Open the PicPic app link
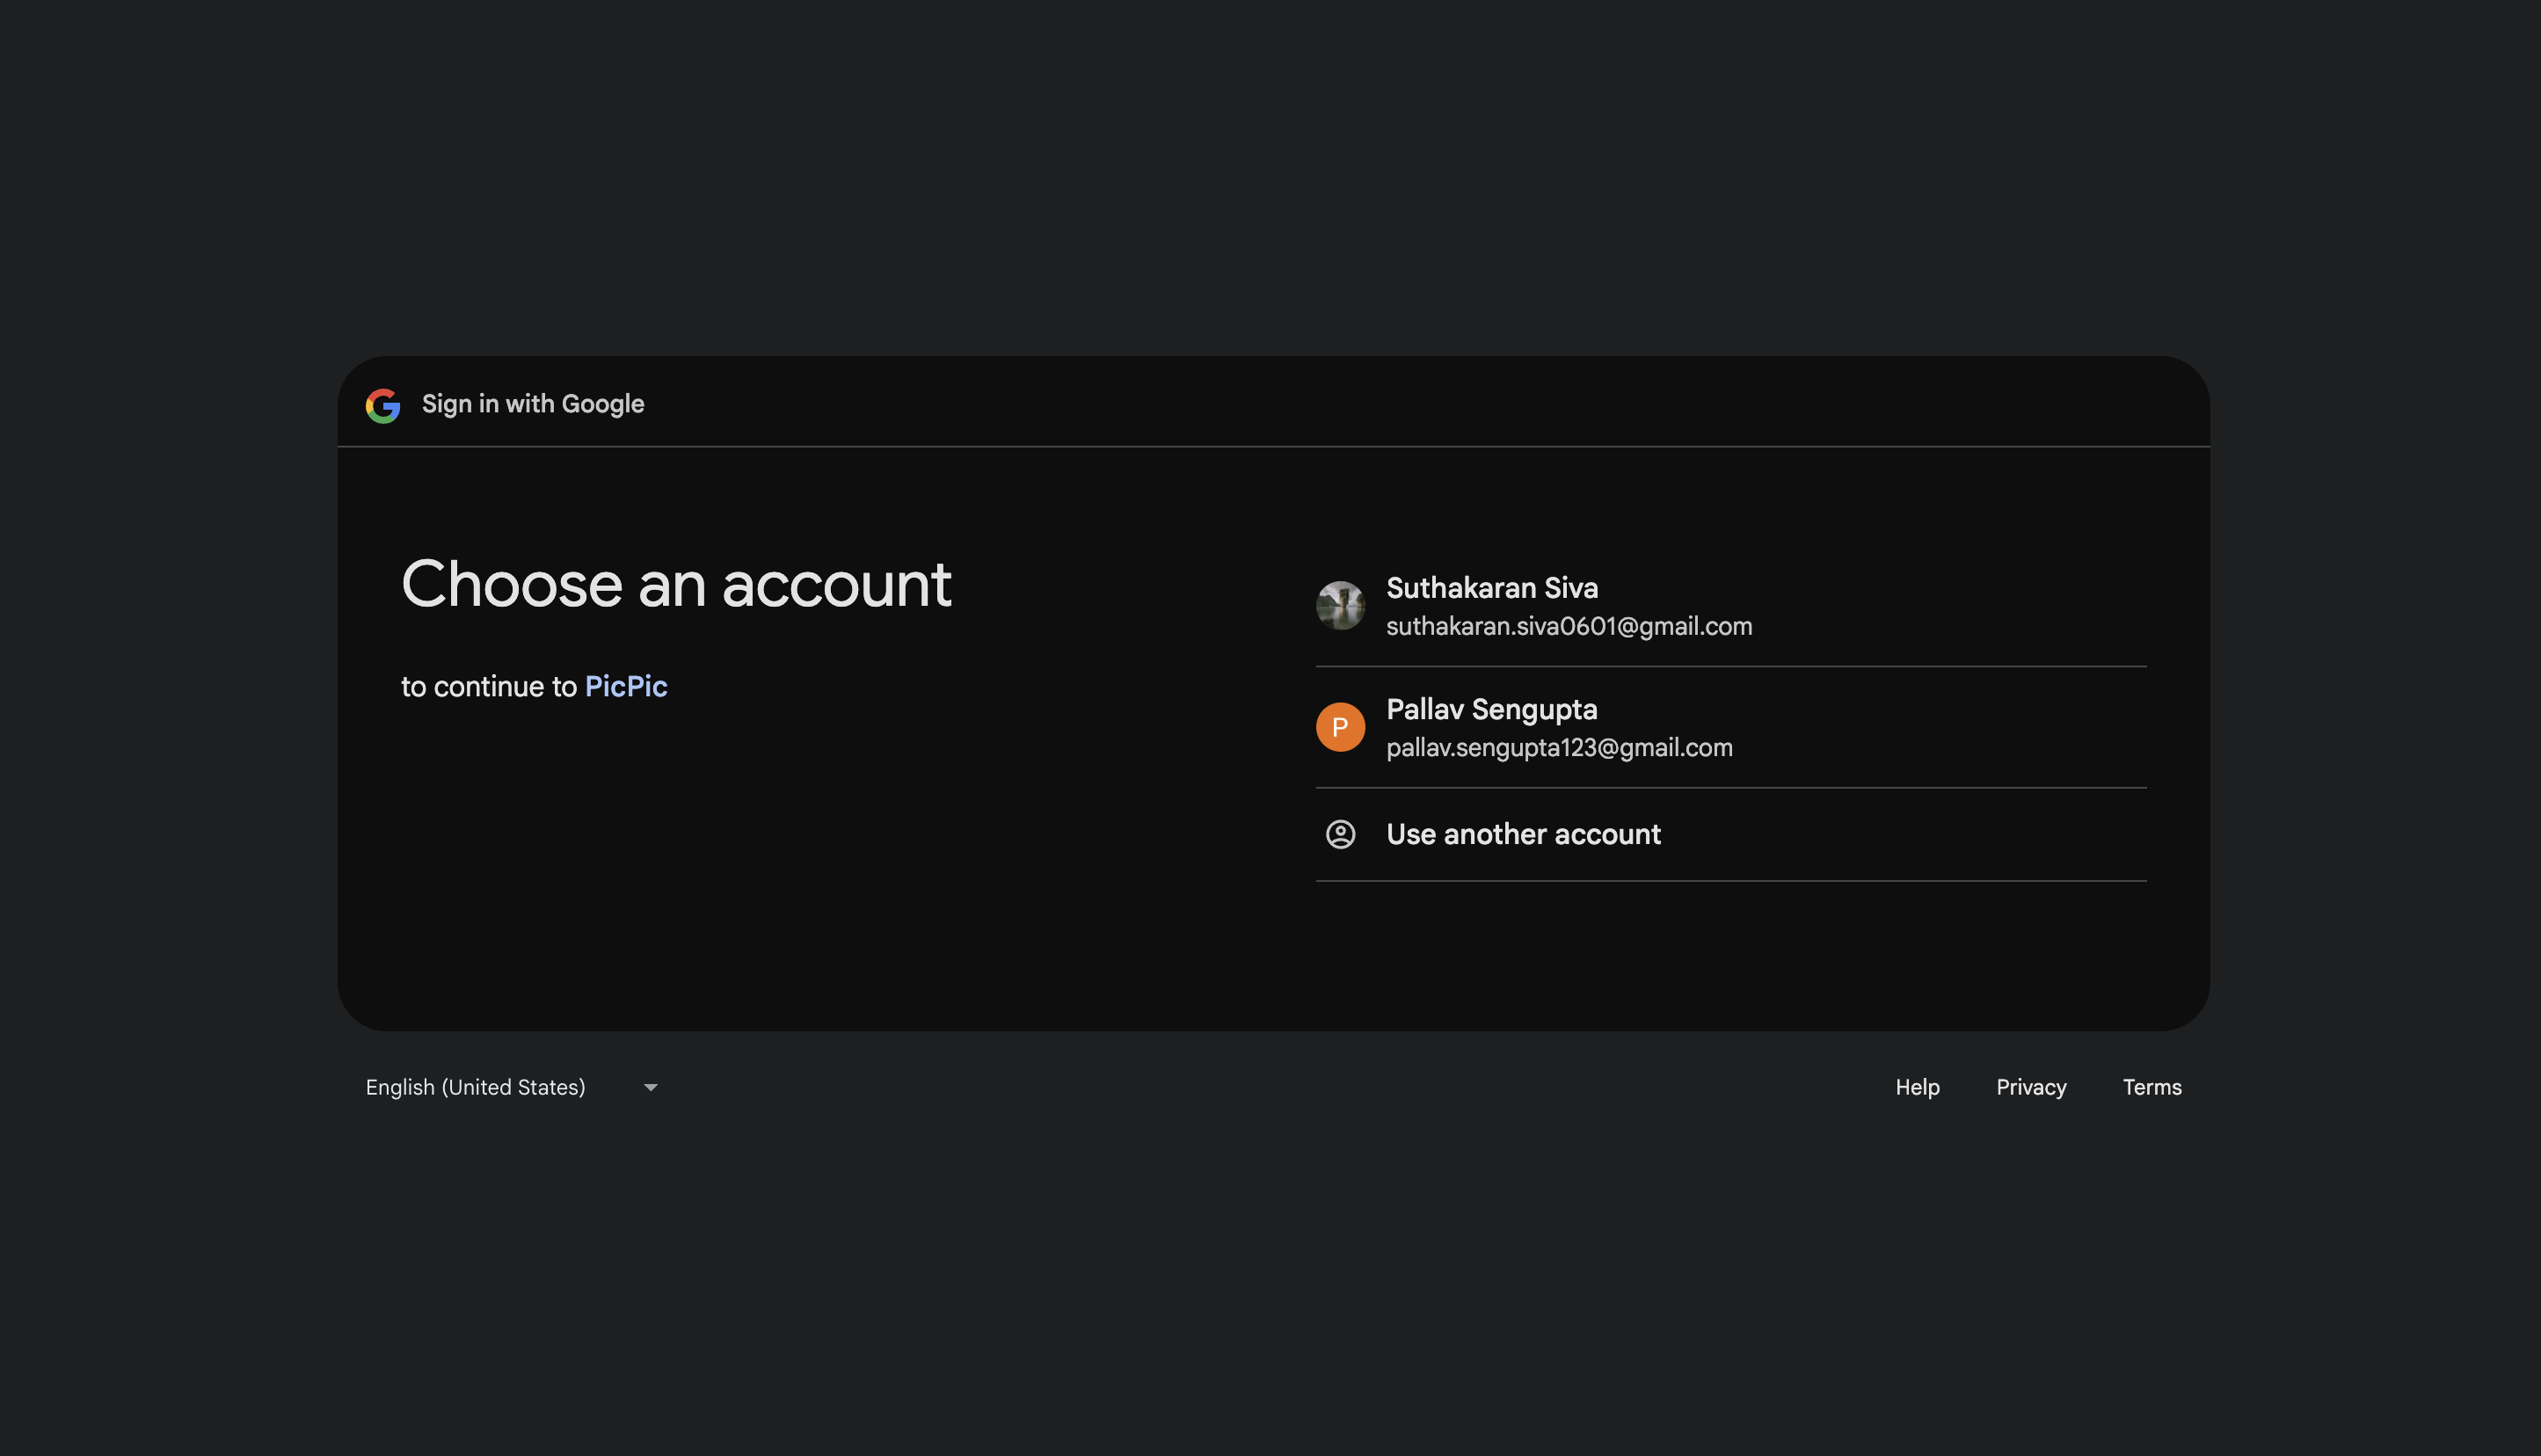This screenshot has height=1456, width=2541. [625, 687]
